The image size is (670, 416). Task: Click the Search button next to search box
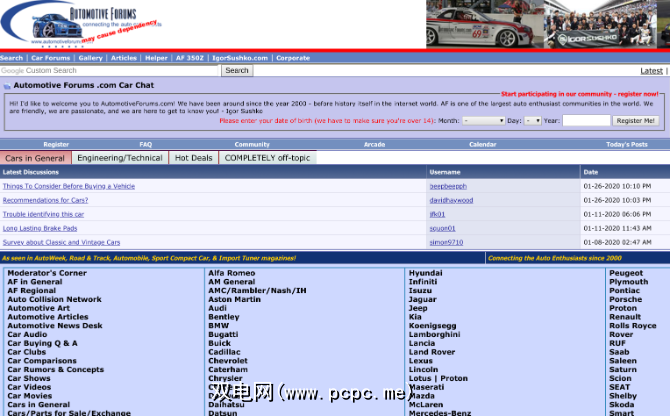click(237, 70)
